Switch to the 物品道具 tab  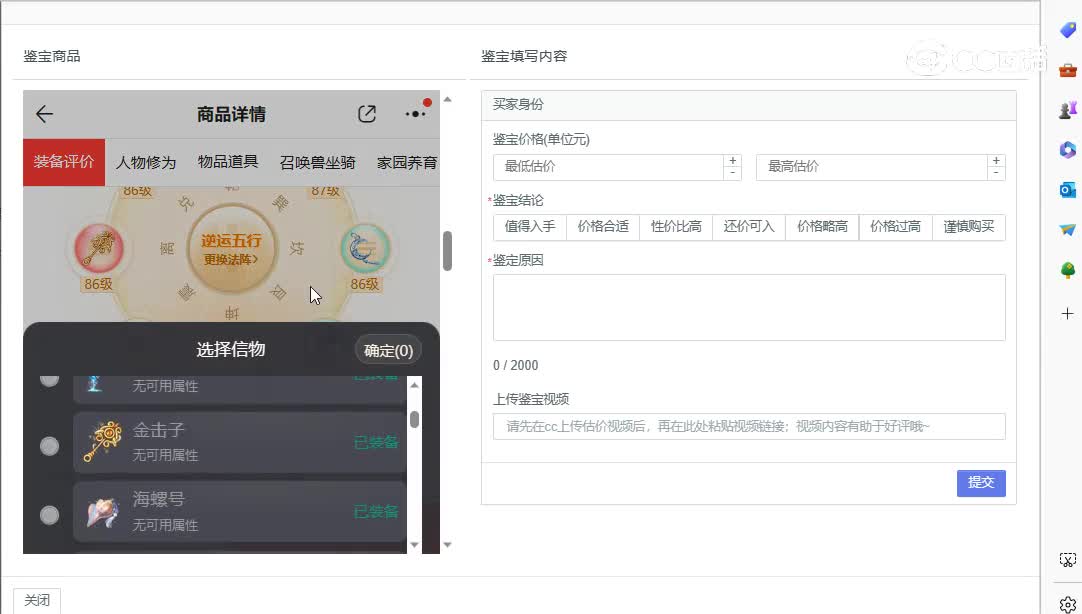tap(228, 161)
